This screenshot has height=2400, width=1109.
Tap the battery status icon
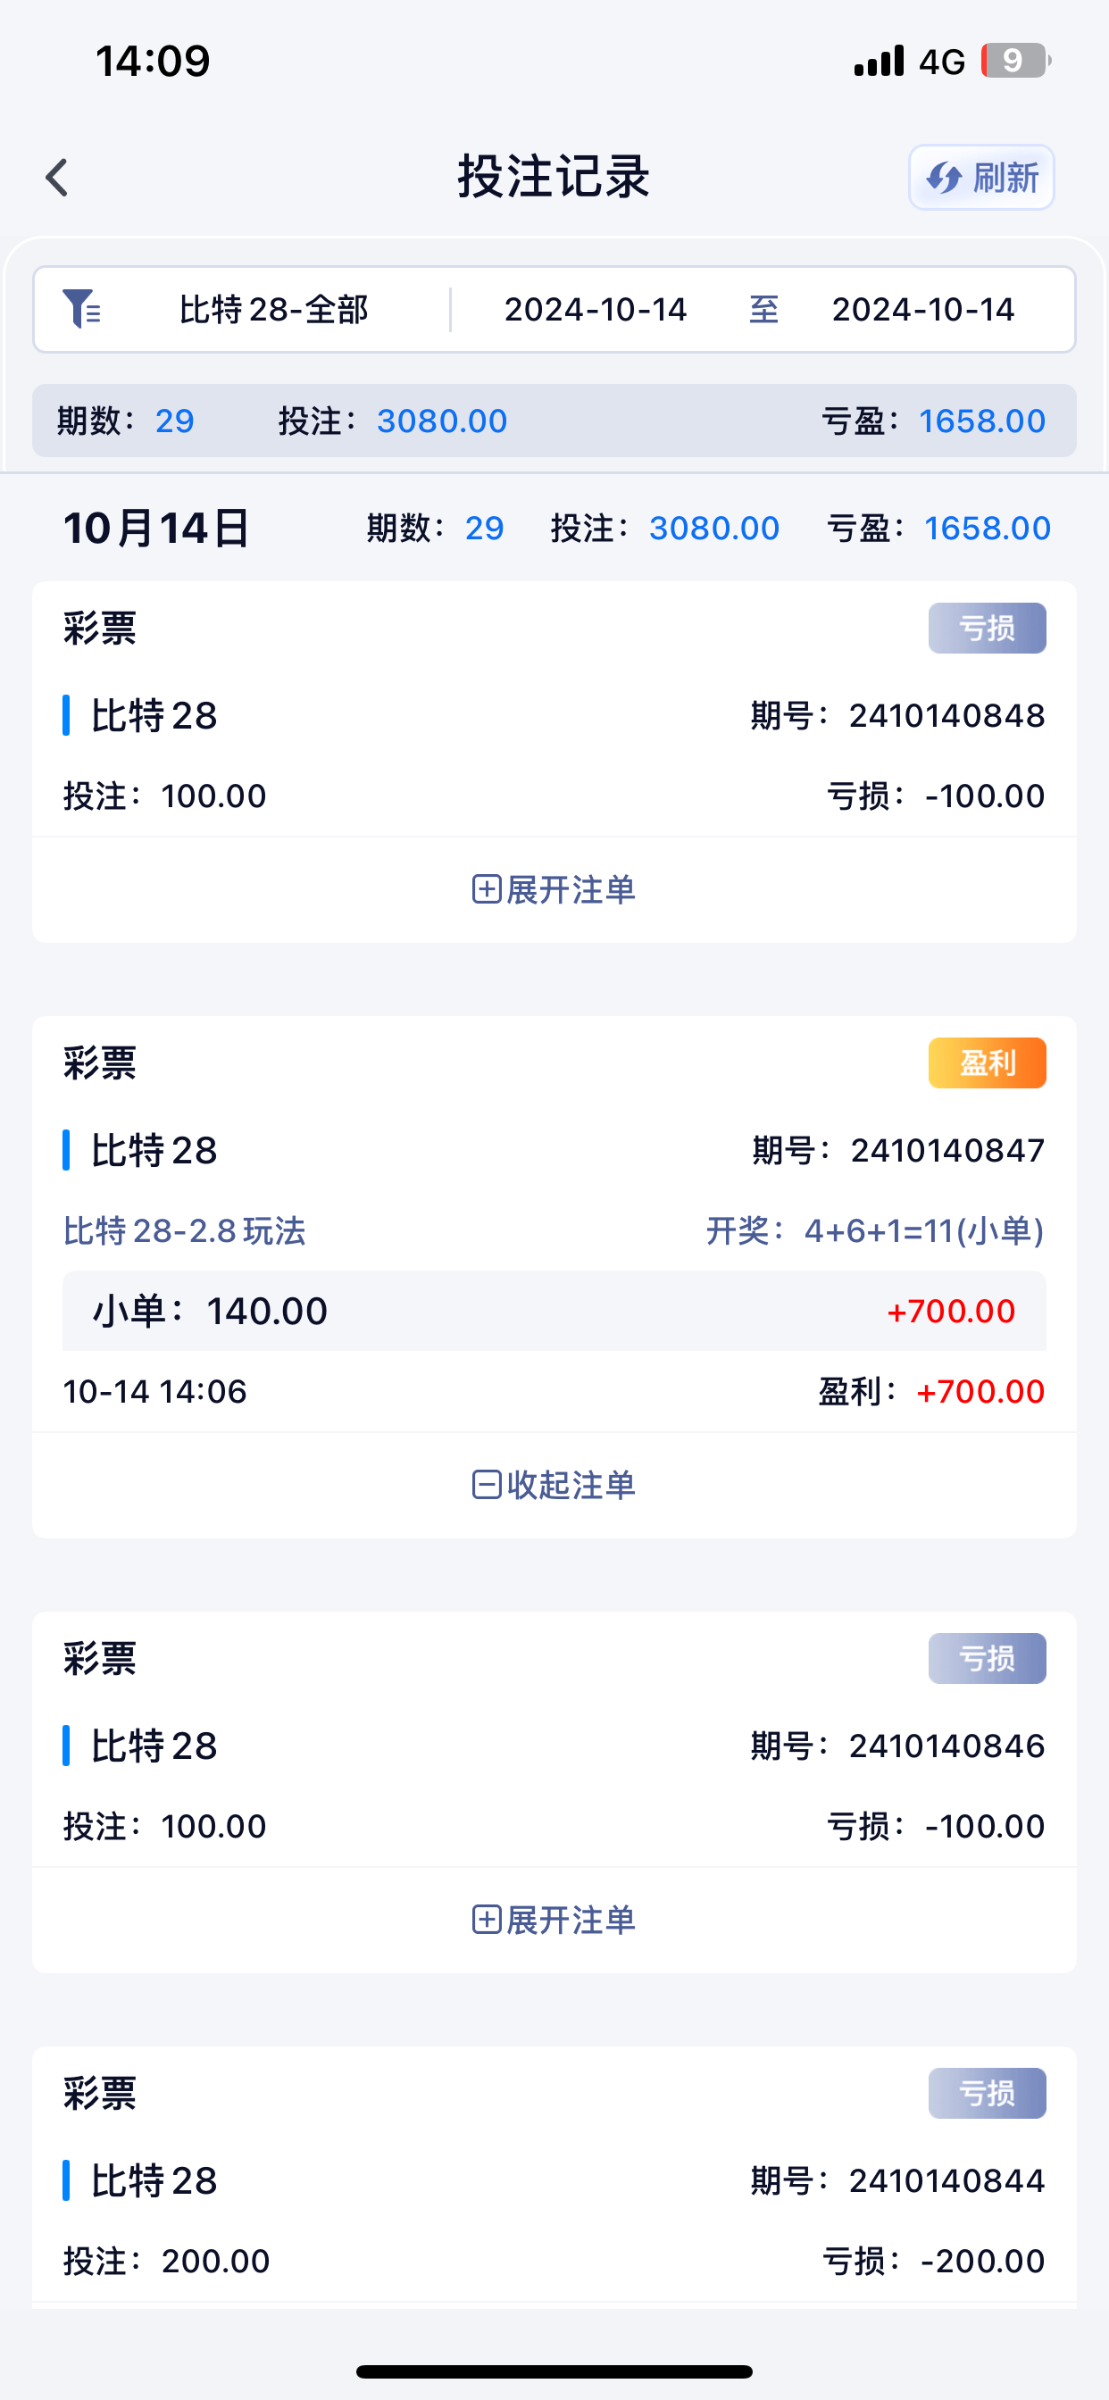tap(1014, 61)
